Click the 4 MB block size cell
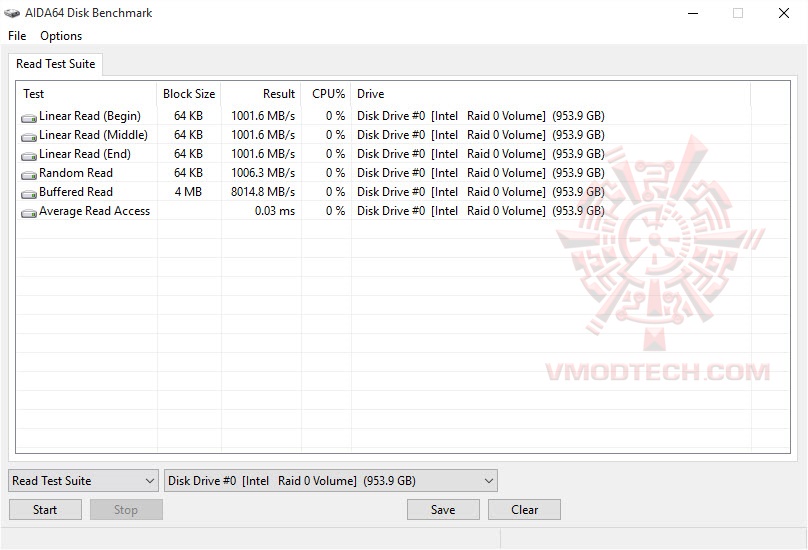The height and width of the screenshot is (550, 808). pyautogui.click(x=188, y=192)
